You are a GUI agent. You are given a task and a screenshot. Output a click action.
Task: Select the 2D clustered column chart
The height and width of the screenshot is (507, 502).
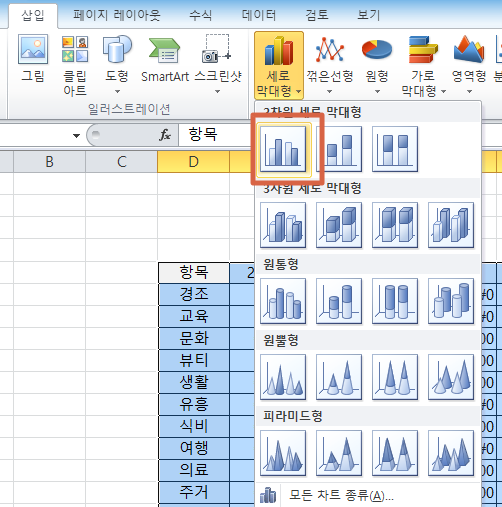pos(283,149)
